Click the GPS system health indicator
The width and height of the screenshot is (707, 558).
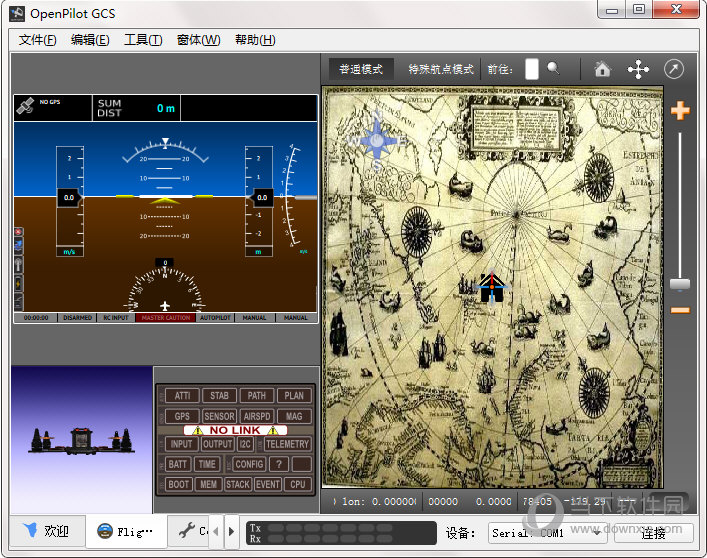click(182, 416)
